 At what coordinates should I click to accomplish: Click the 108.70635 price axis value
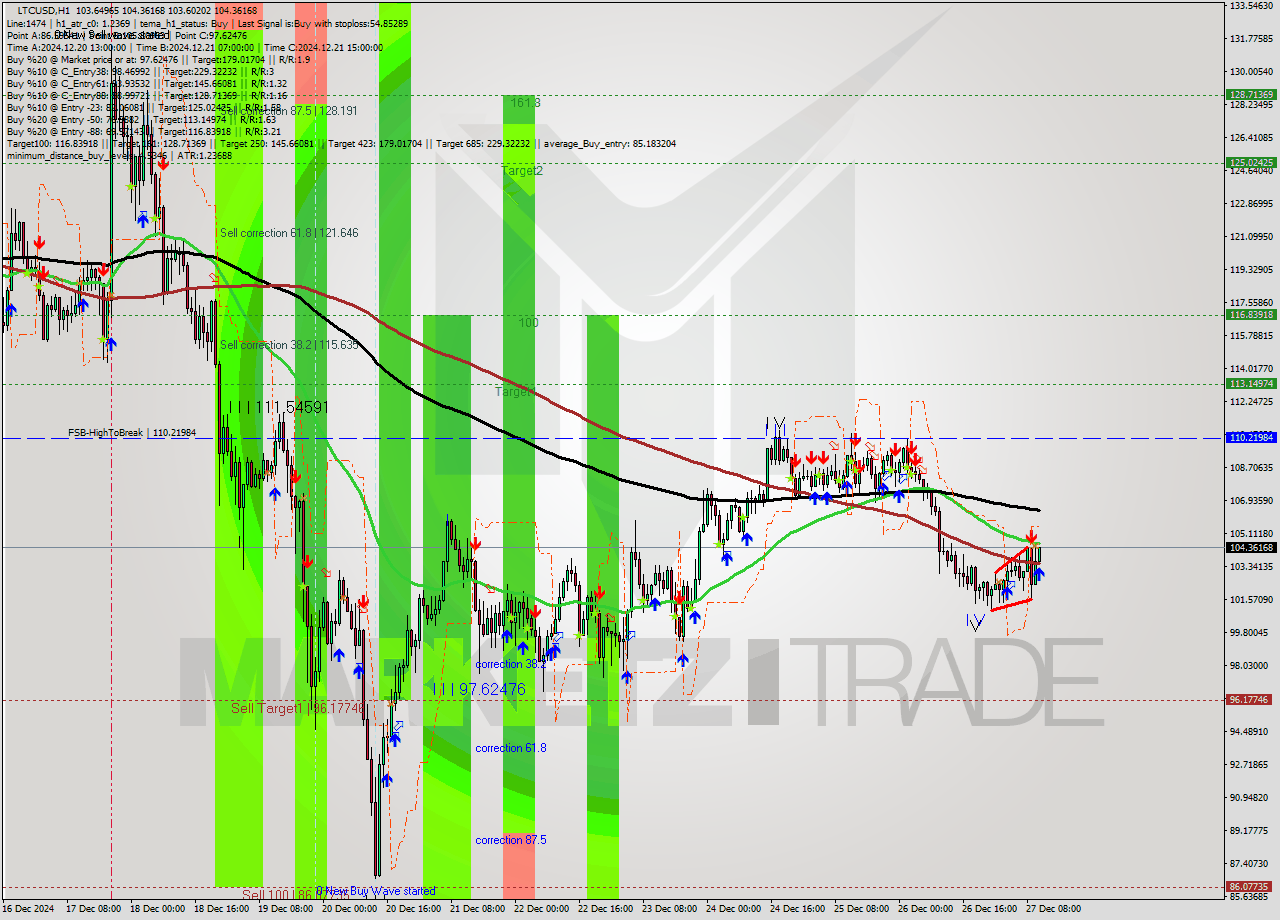tap(1251, 468)
